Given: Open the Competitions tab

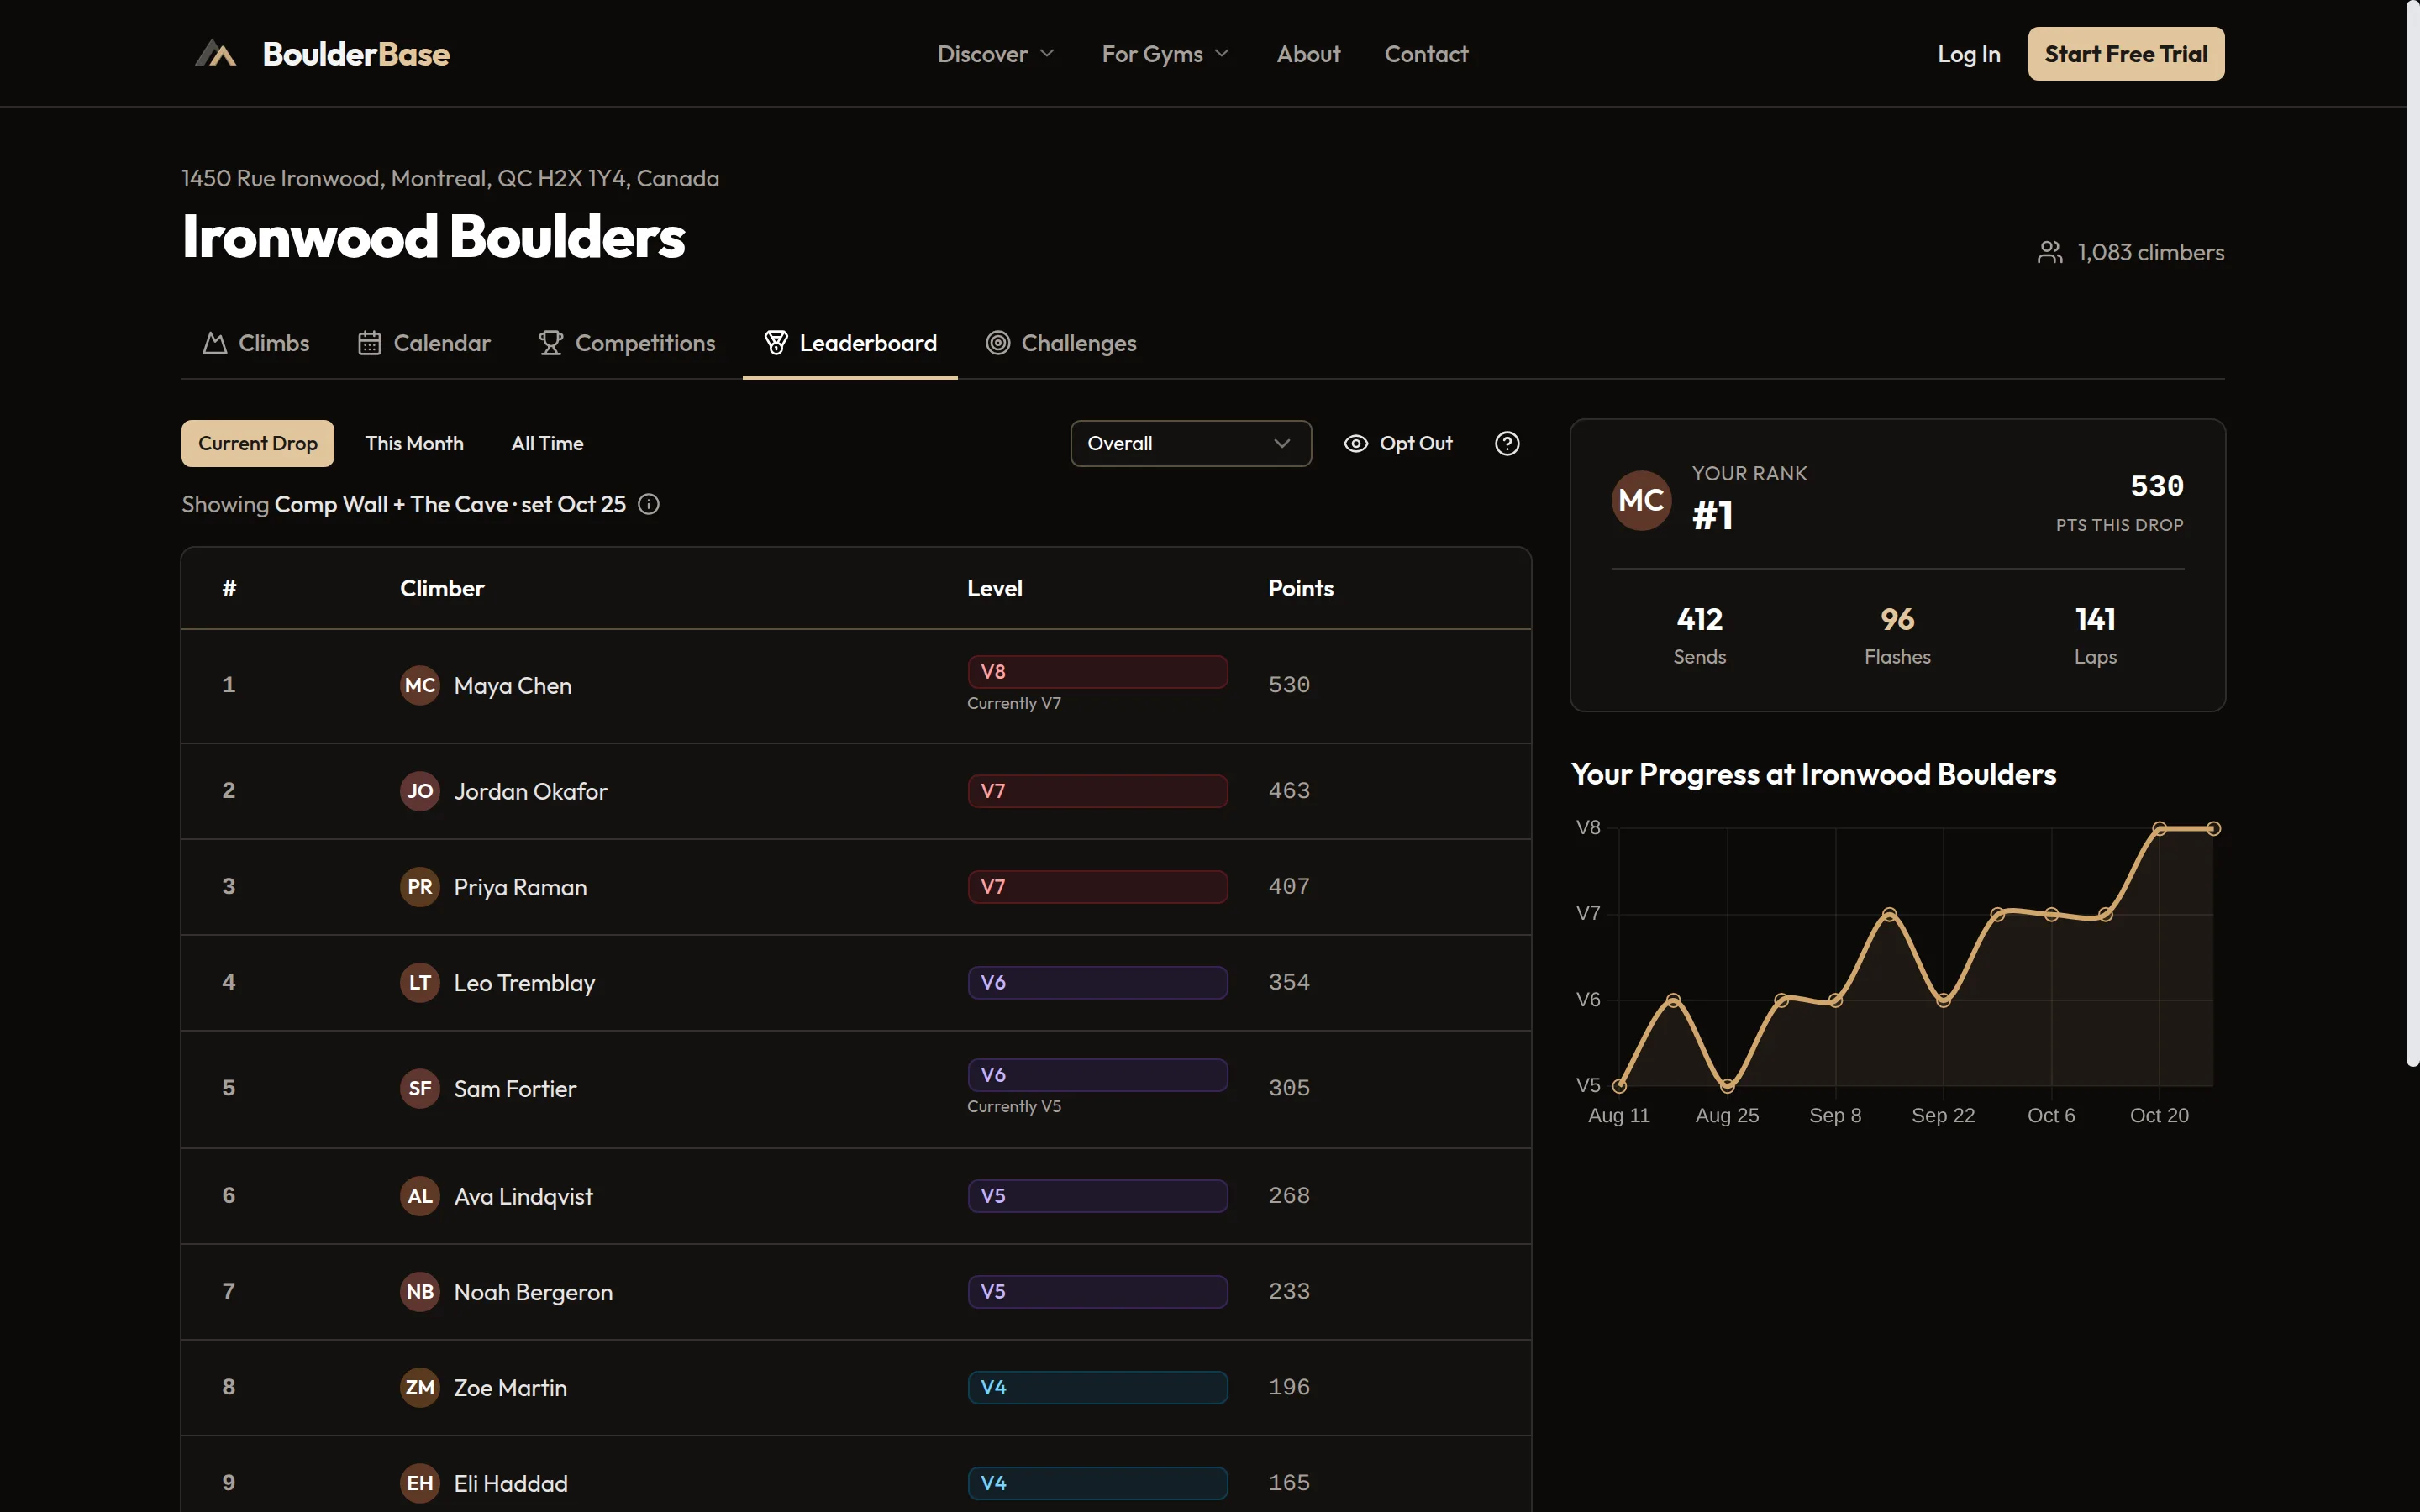Looking at the screenshot, I should coord(627,343).
